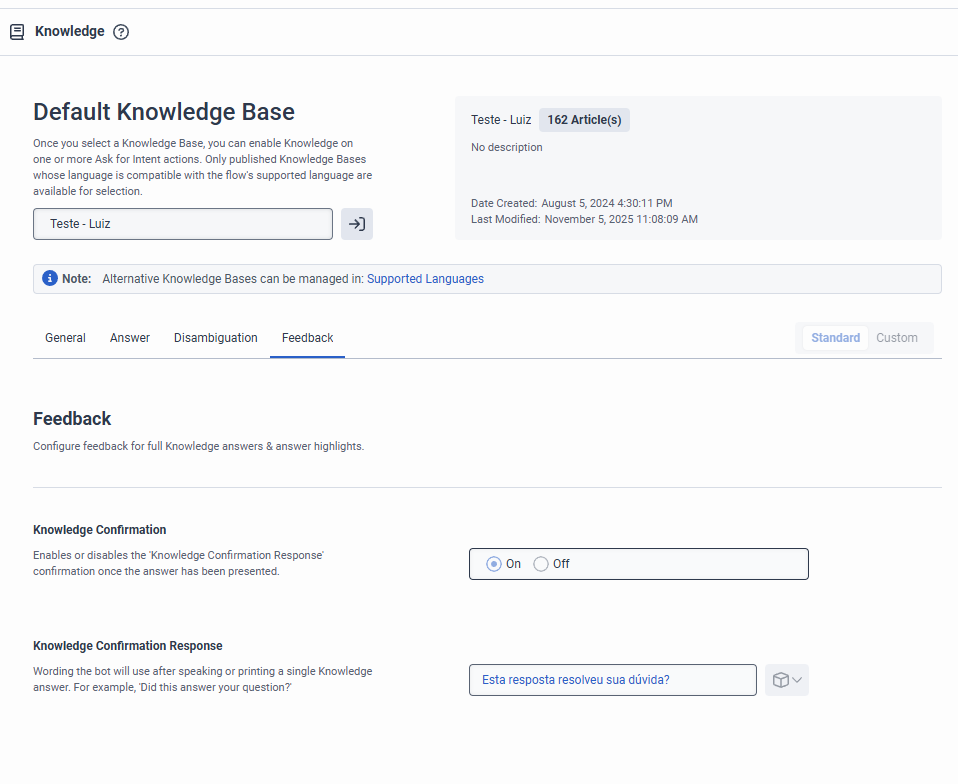
Task: Open the Teste - Luiz knowledge base selector
Action: 183,224
